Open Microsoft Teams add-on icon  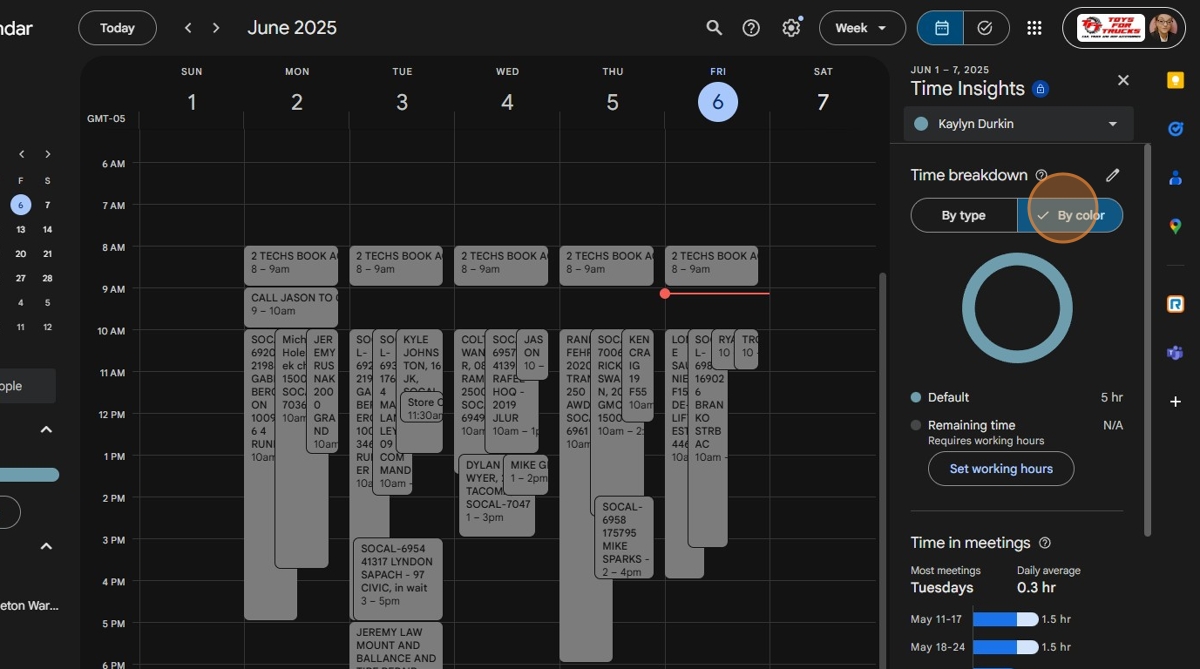pos(1176,353)
